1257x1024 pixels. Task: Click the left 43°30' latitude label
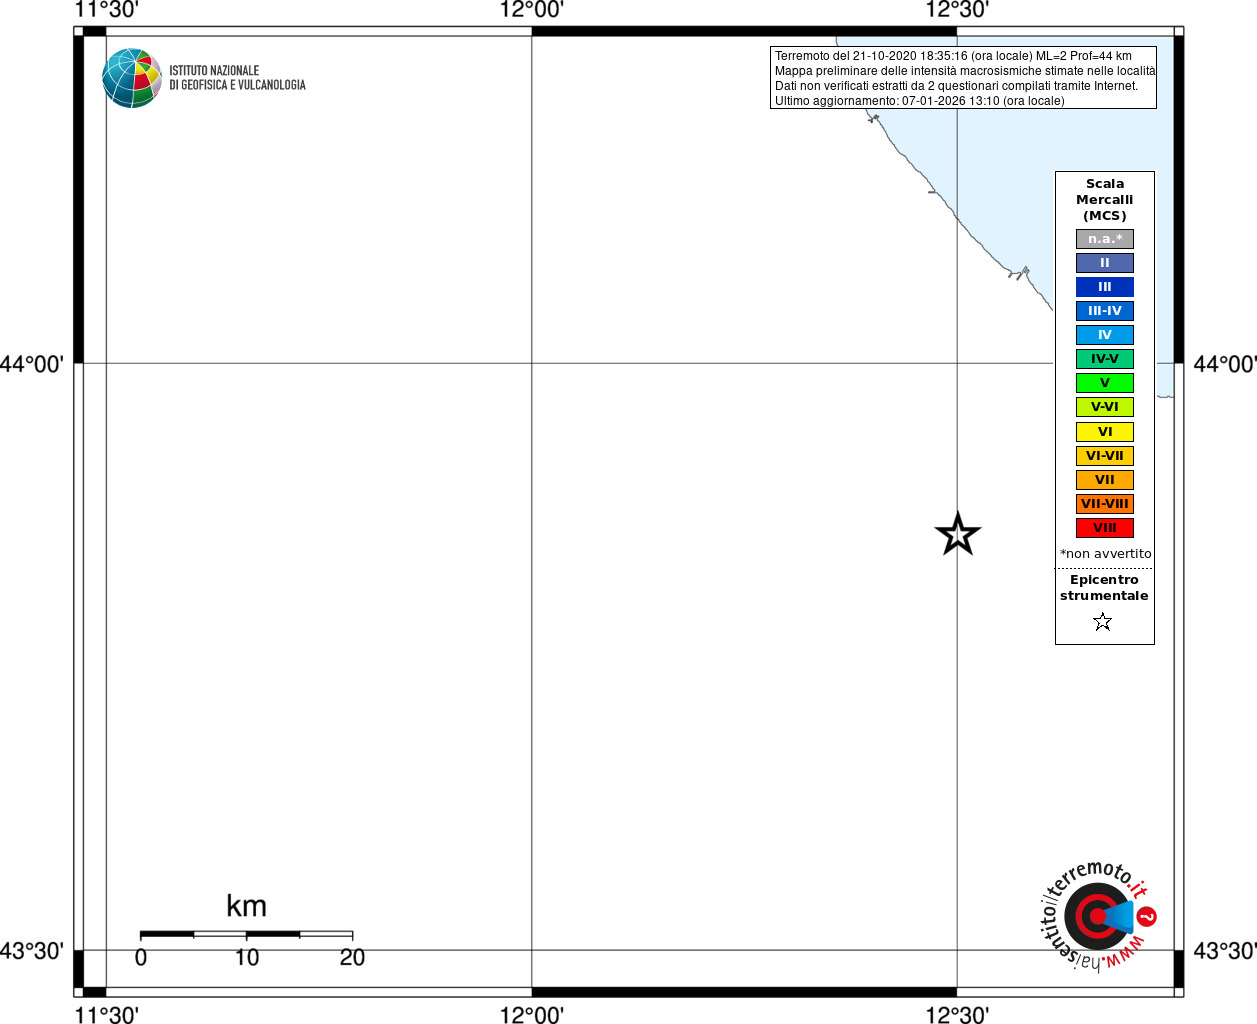point(32,951)
